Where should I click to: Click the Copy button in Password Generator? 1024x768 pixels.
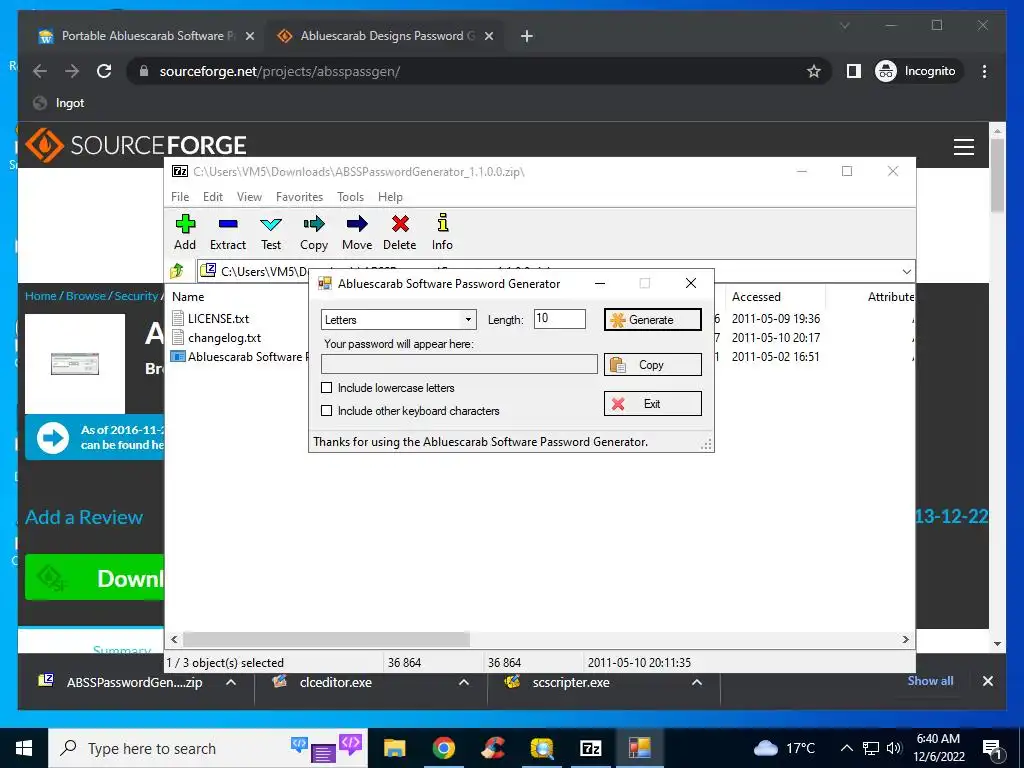[x=652, y=364]
